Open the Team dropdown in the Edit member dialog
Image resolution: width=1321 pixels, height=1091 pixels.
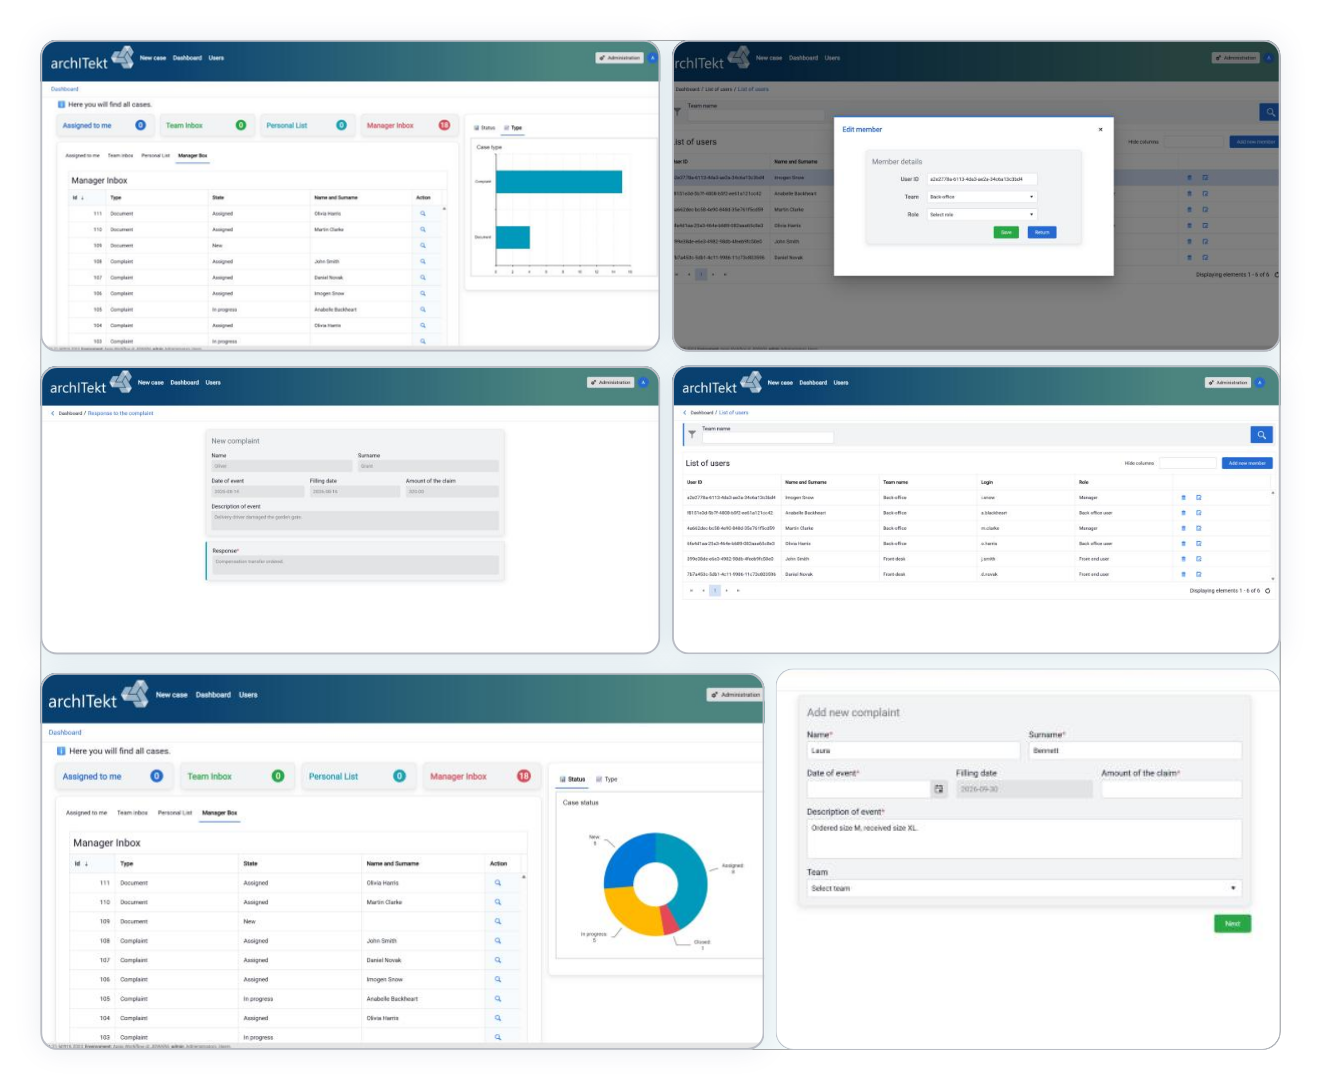coord(981,197)
